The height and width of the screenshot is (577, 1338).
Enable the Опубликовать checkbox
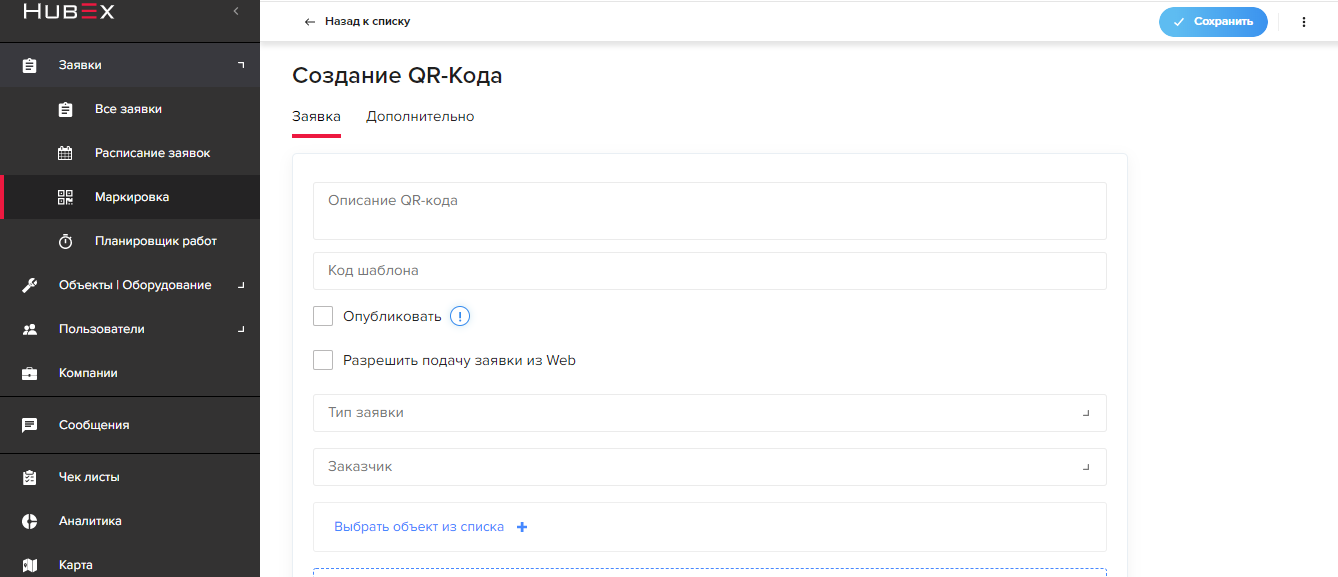(x=323, y=316)
